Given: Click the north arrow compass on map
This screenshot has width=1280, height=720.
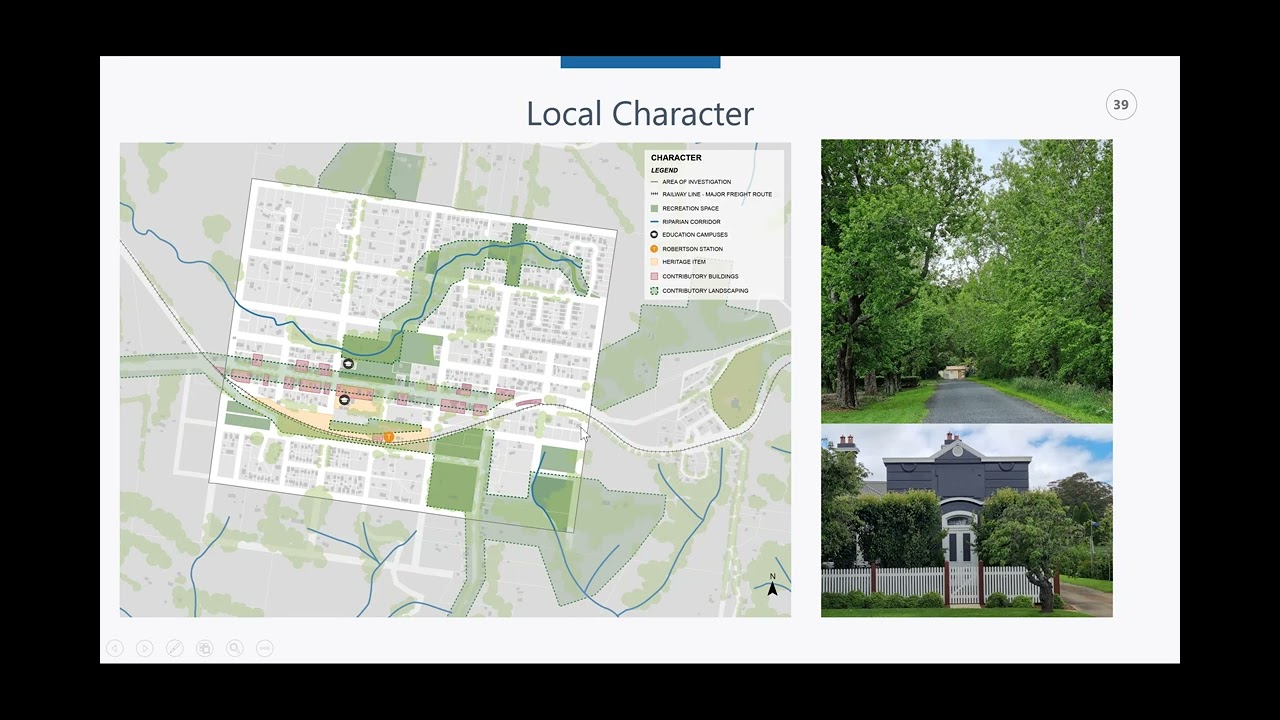Looking at the screenshot, I should pyautogui.click(x=772, y=587).
